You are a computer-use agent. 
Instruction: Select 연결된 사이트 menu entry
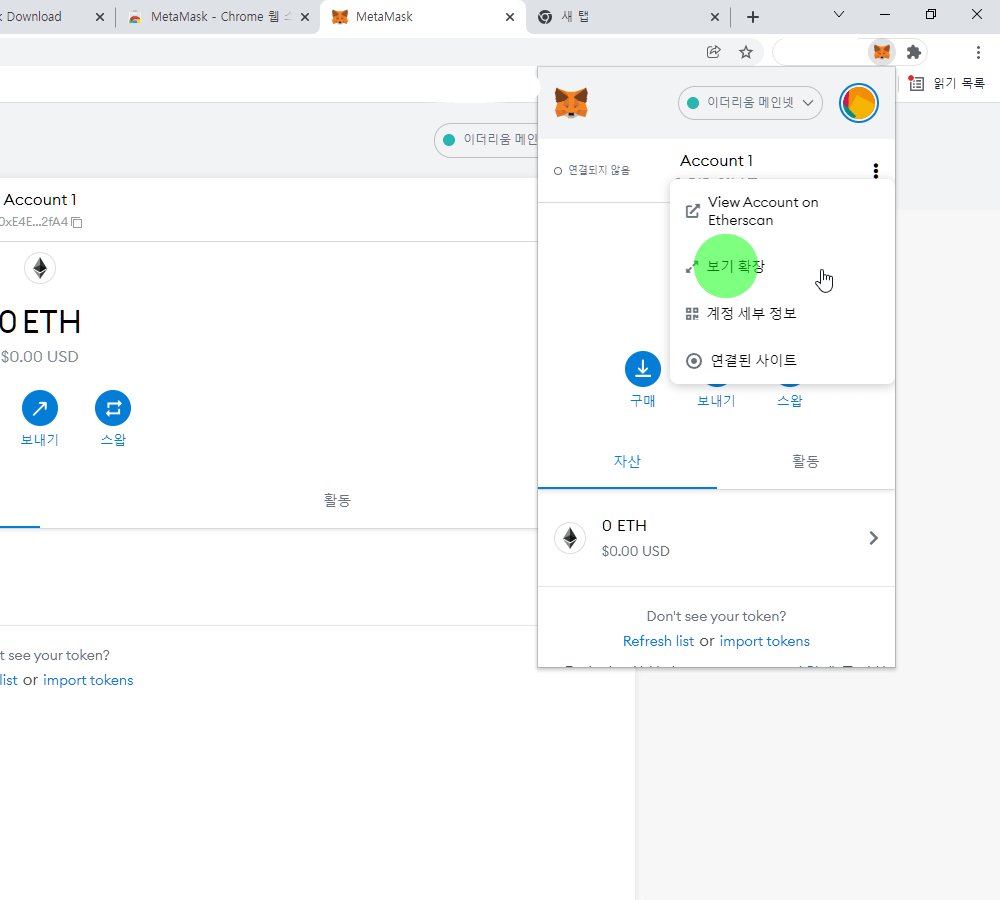coord(753,360)
